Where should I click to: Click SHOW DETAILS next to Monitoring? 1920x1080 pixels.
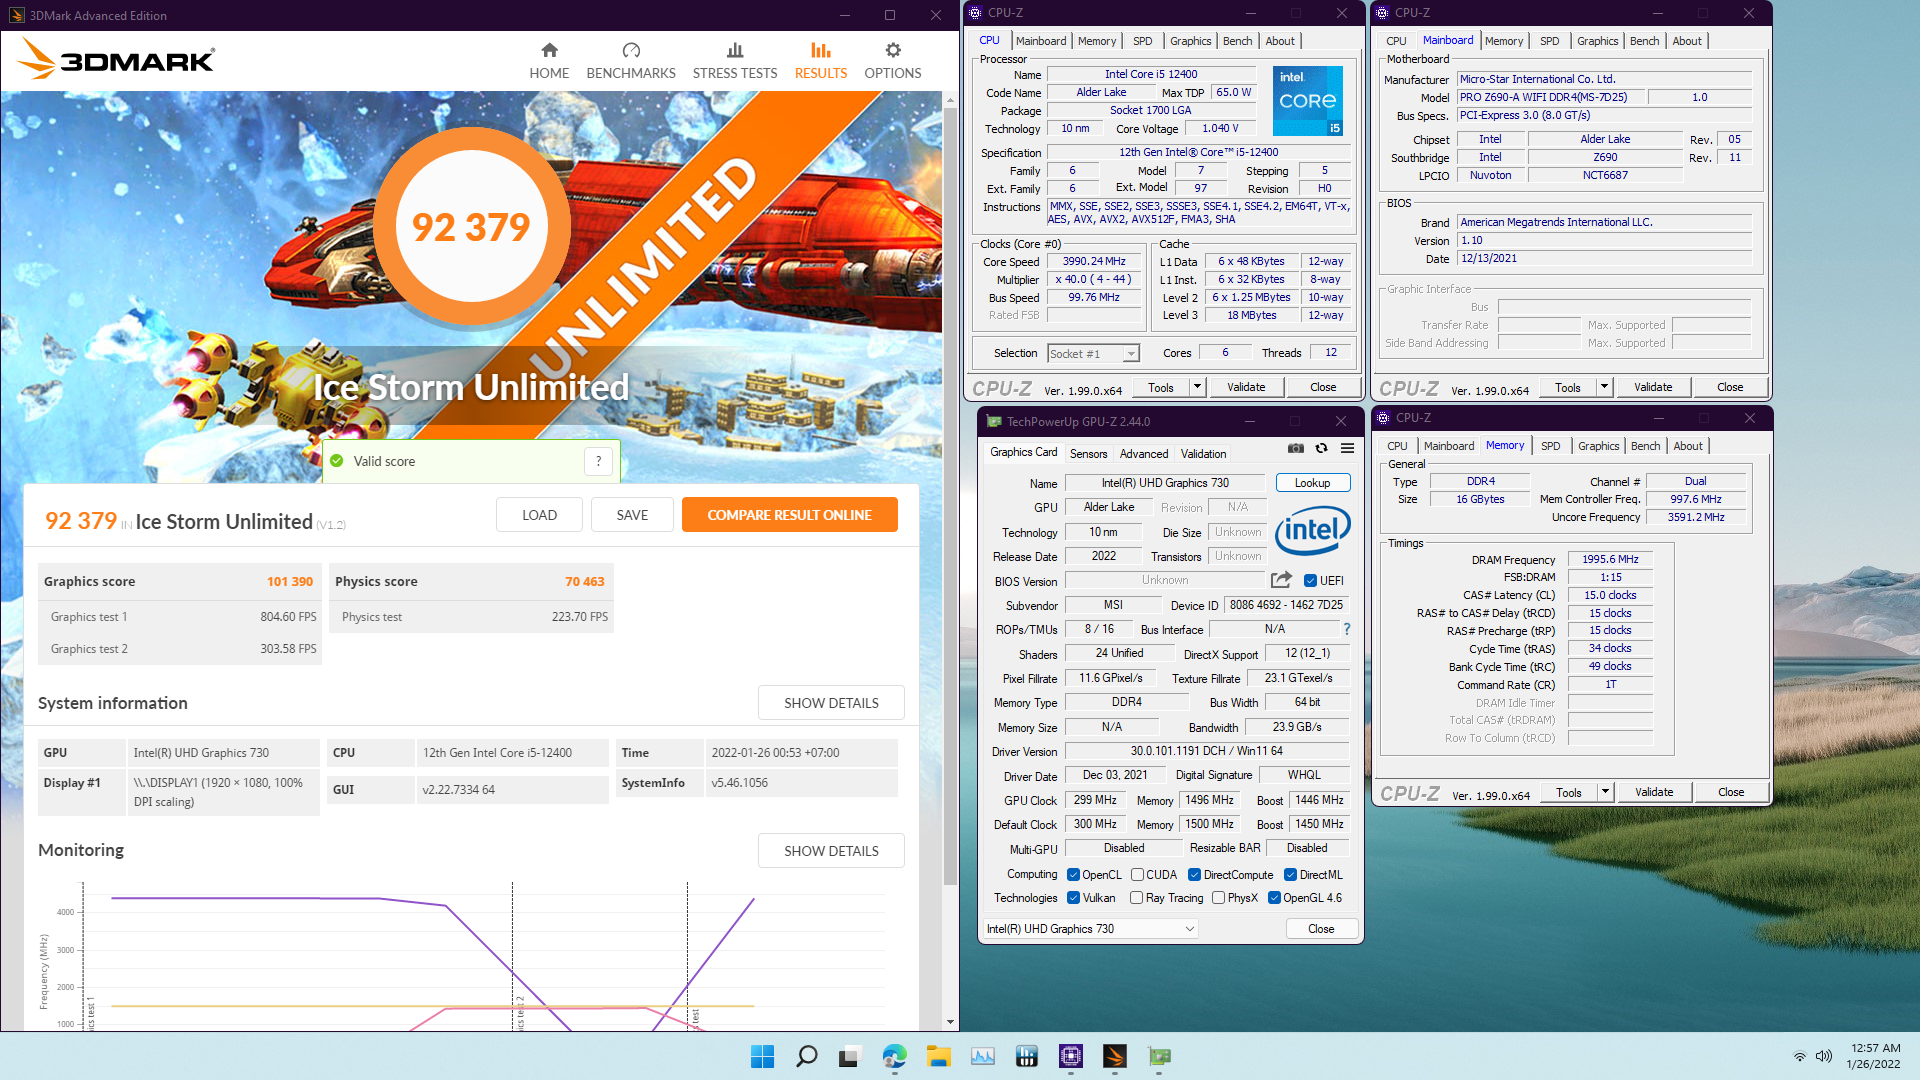pyautogui.click(x=831, y=851)
